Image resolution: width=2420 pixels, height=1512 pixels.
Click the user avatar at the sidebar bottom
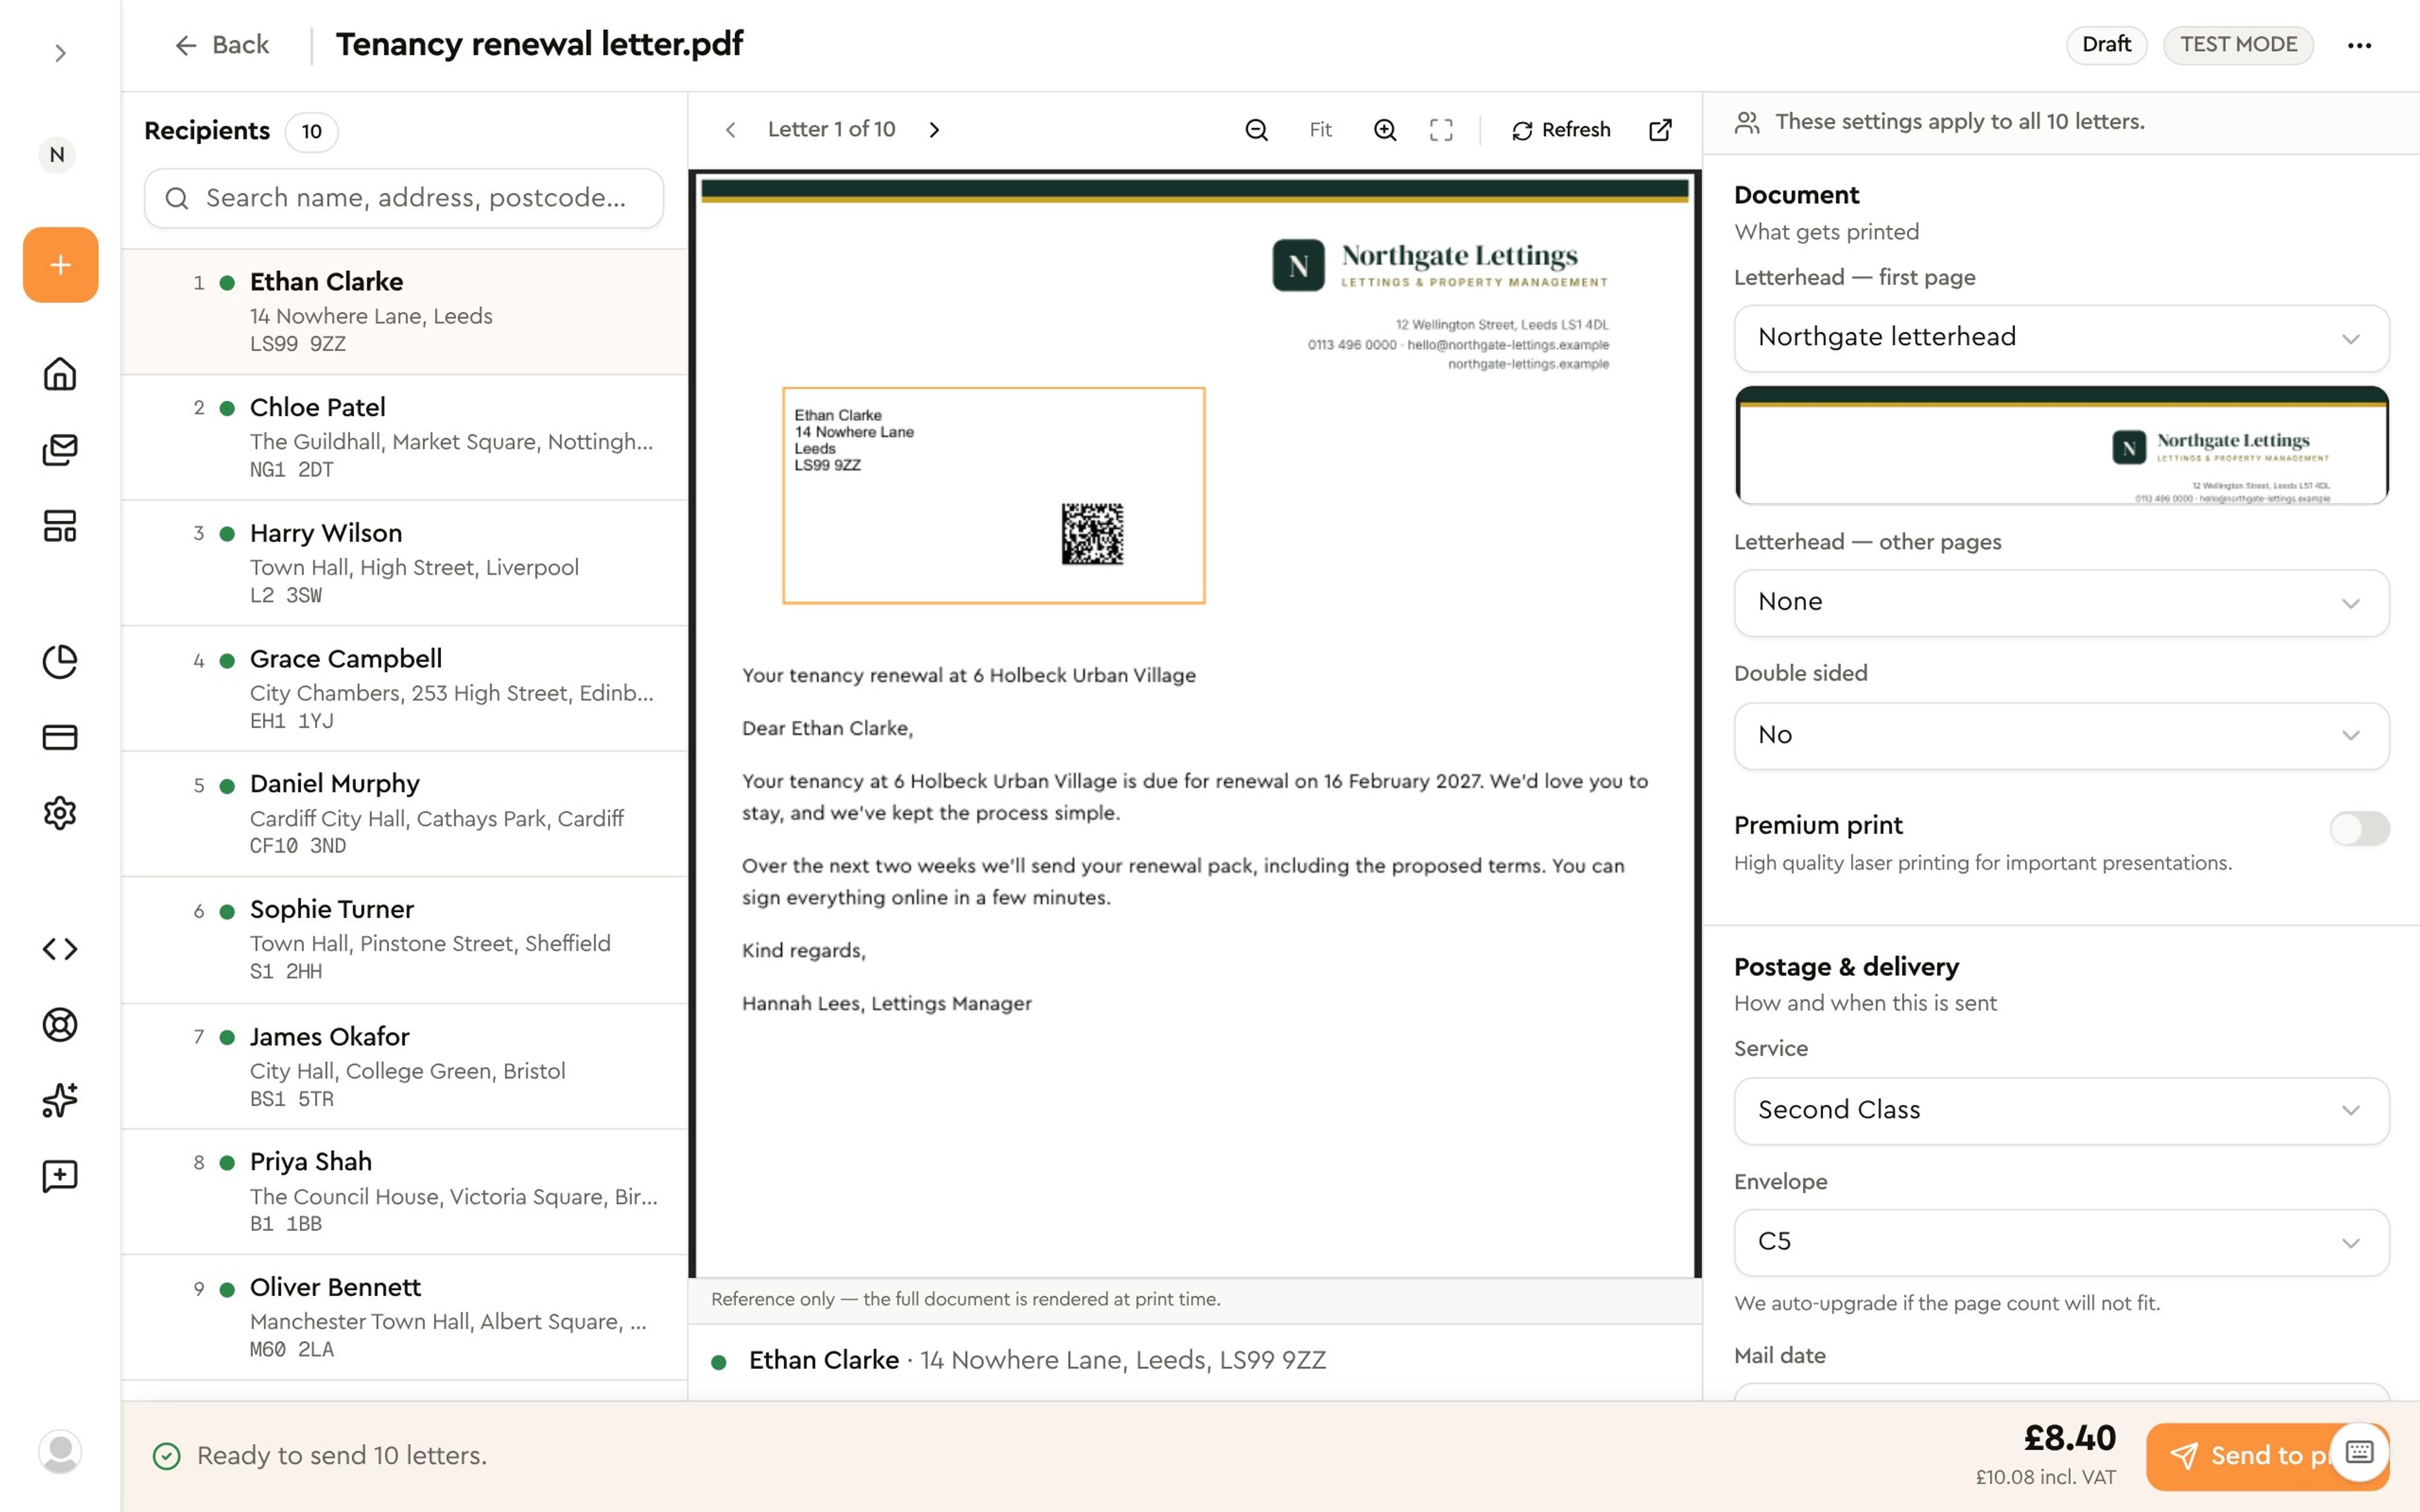pyautogui.click(x=60, y=1451)
